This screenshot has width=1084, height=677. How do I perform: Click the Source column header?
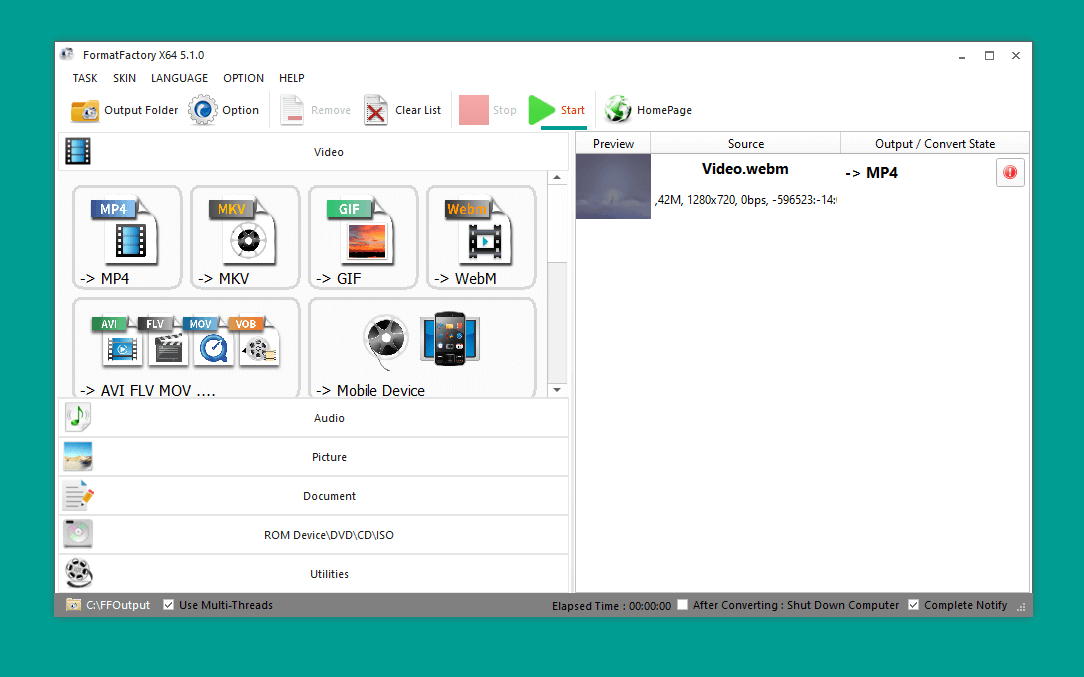(x=745, y=143)
